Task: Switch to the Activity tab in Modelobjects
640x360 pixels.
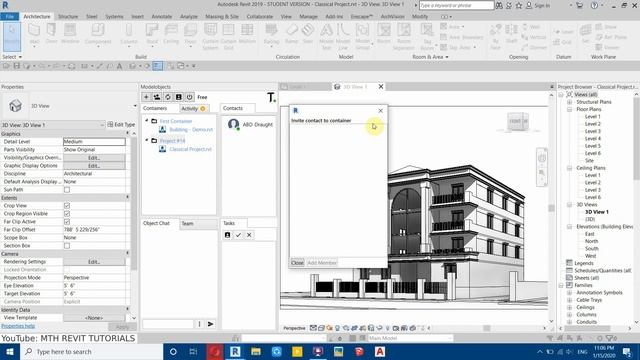Action: tap(193, 108)
